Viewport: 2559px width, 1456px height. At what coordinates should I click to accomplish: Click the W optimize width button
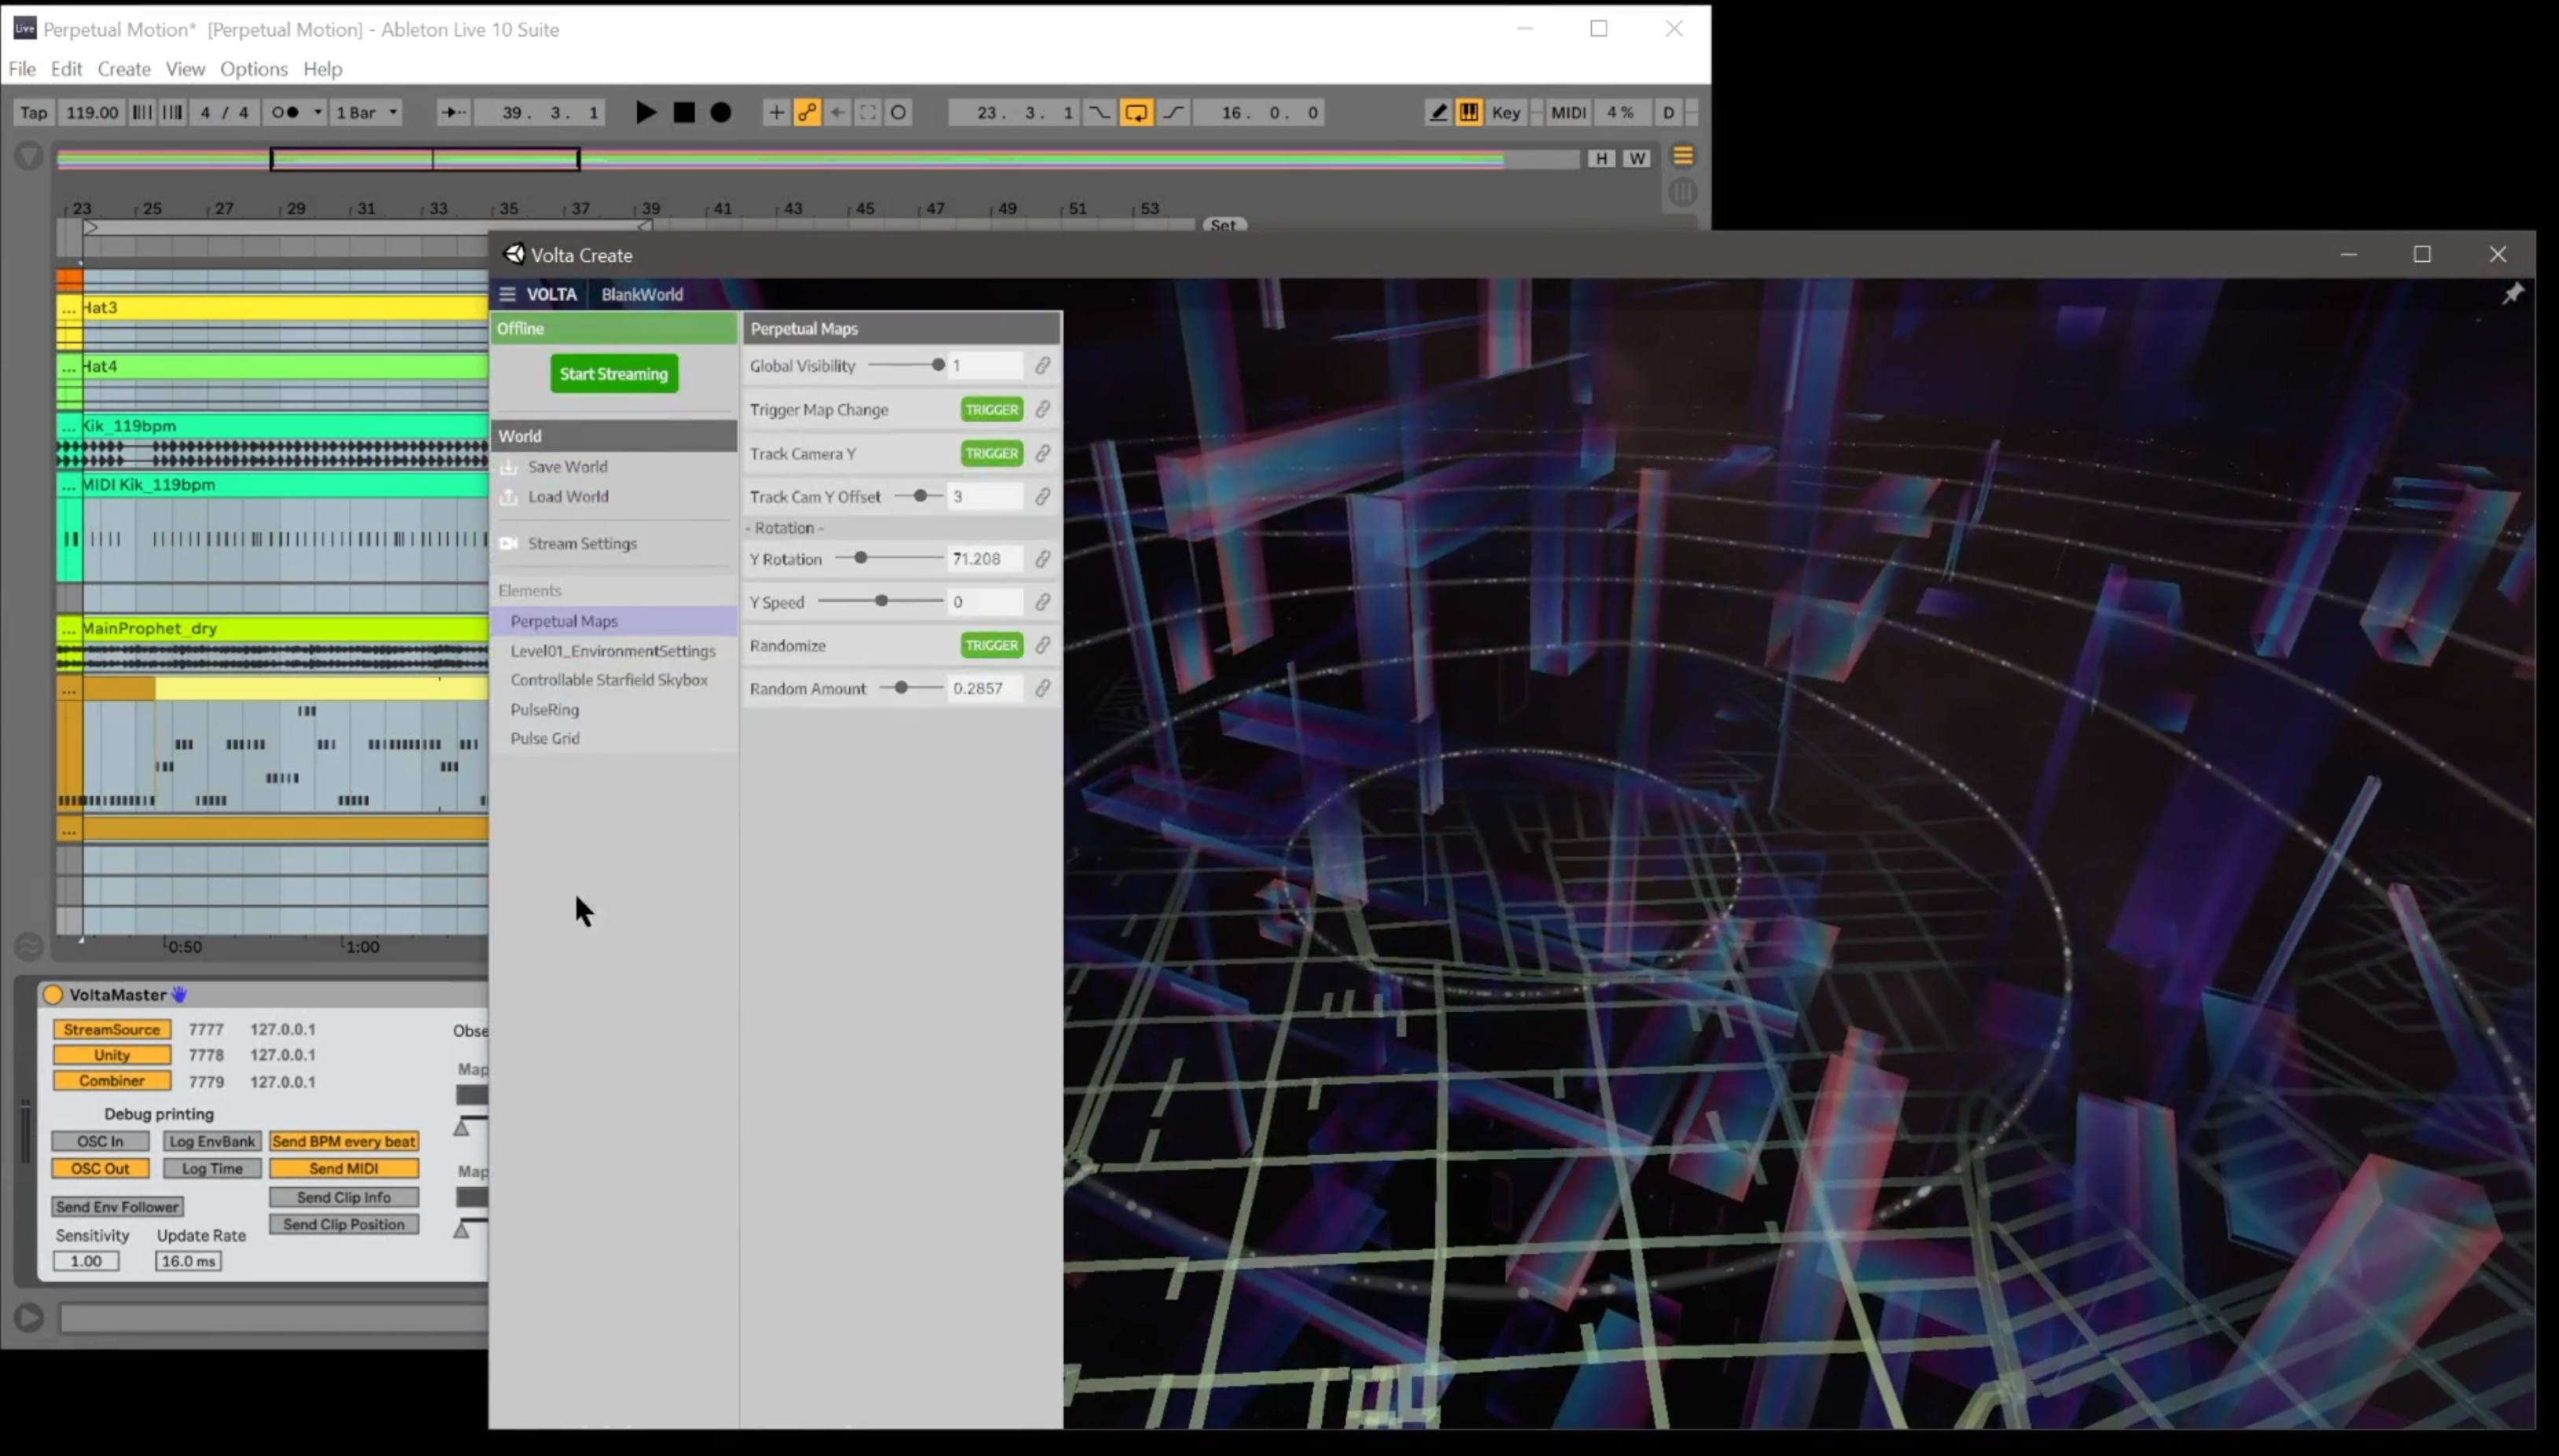point(1636,158)
